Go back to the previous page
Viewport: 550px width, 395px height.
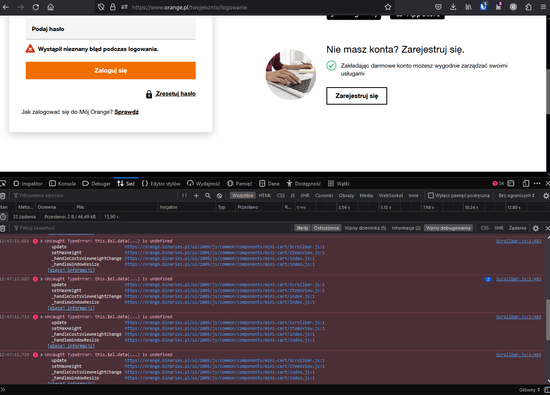[x=6, y=7]
